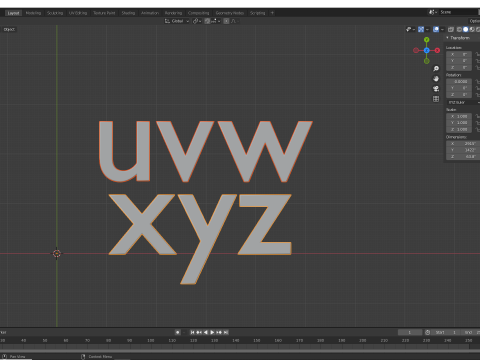Screen dimensions: 480x360
Task: Toggle X-ray view button
Action: [x=451, y=30]
